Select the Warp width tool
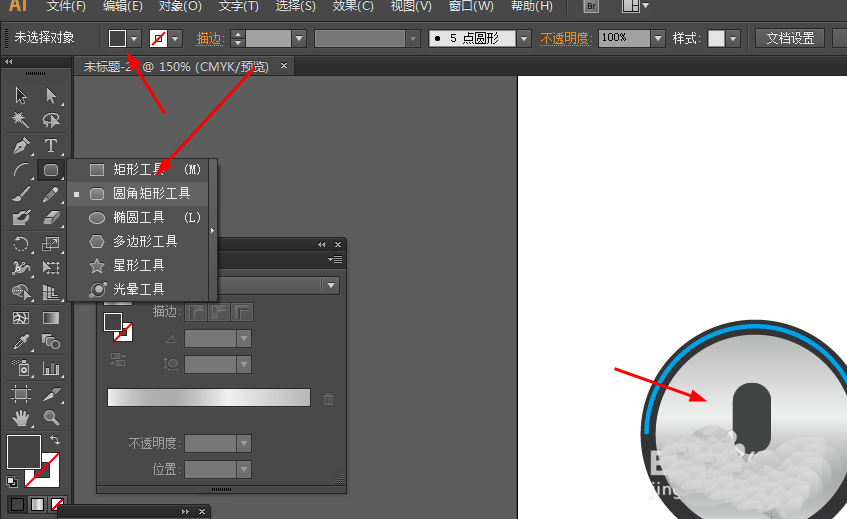Screen dimensions: 847x519 [x=21, y=267]
